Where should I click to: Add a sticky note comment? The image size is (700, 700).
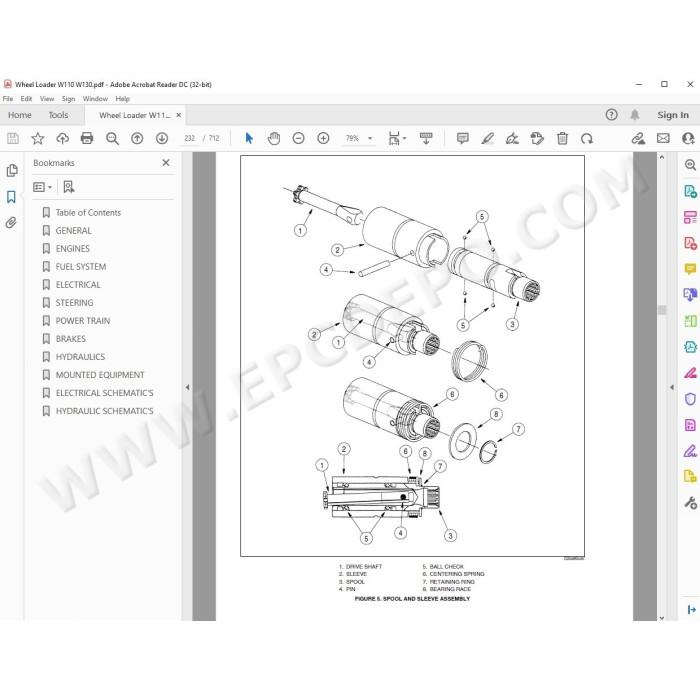point(463,138)
